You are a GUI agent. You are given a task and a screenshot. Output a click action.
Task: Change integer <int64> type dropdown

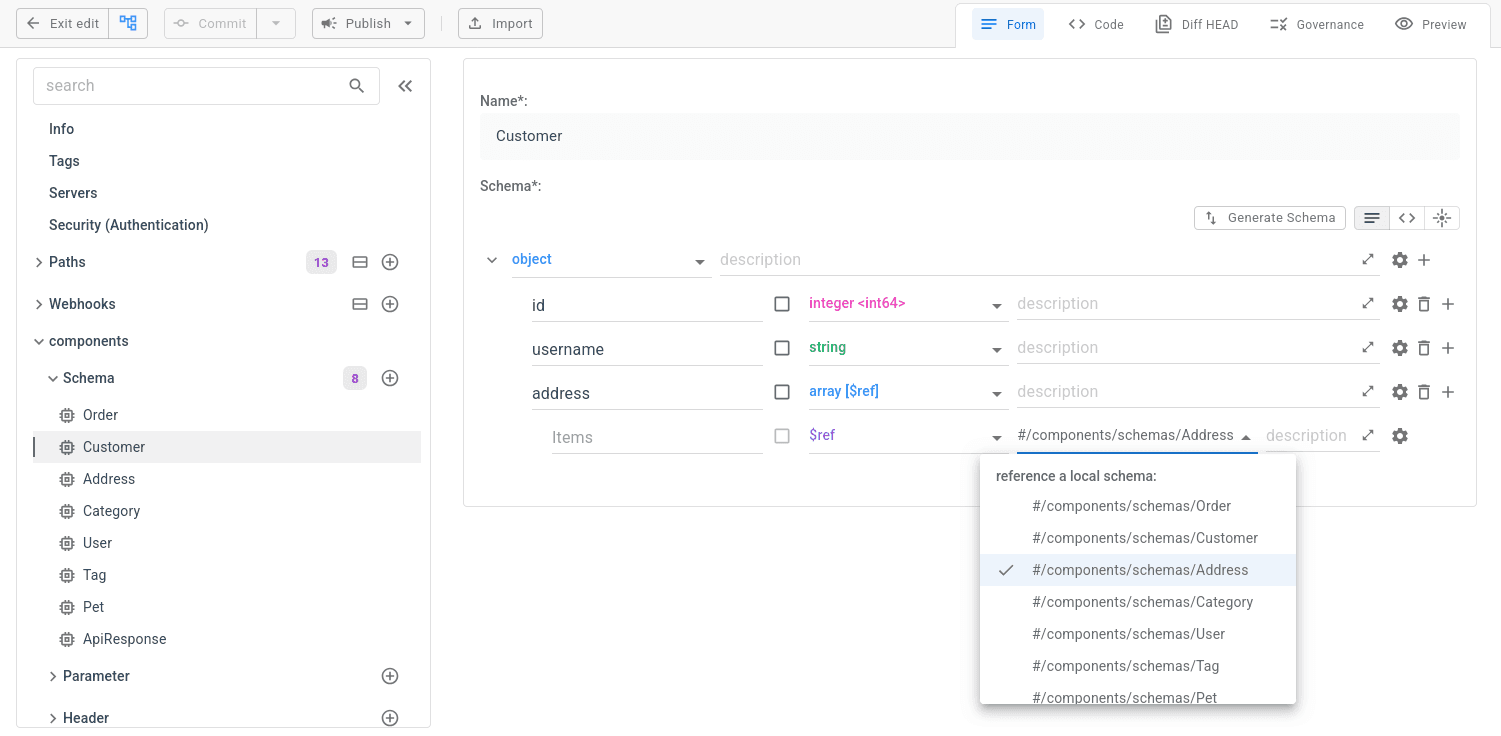tap(907, 304)
